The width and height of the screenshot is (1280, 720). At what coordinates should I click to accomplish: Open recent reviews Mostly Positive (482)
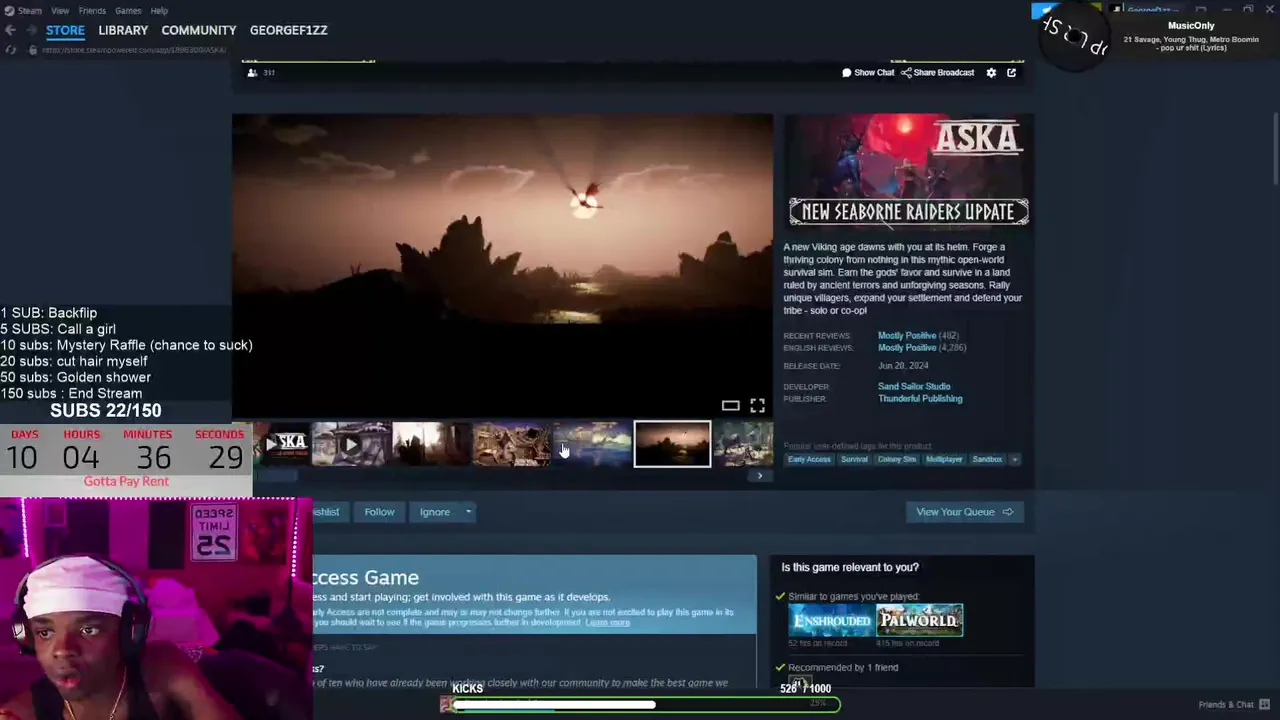(x=917, y=335)
